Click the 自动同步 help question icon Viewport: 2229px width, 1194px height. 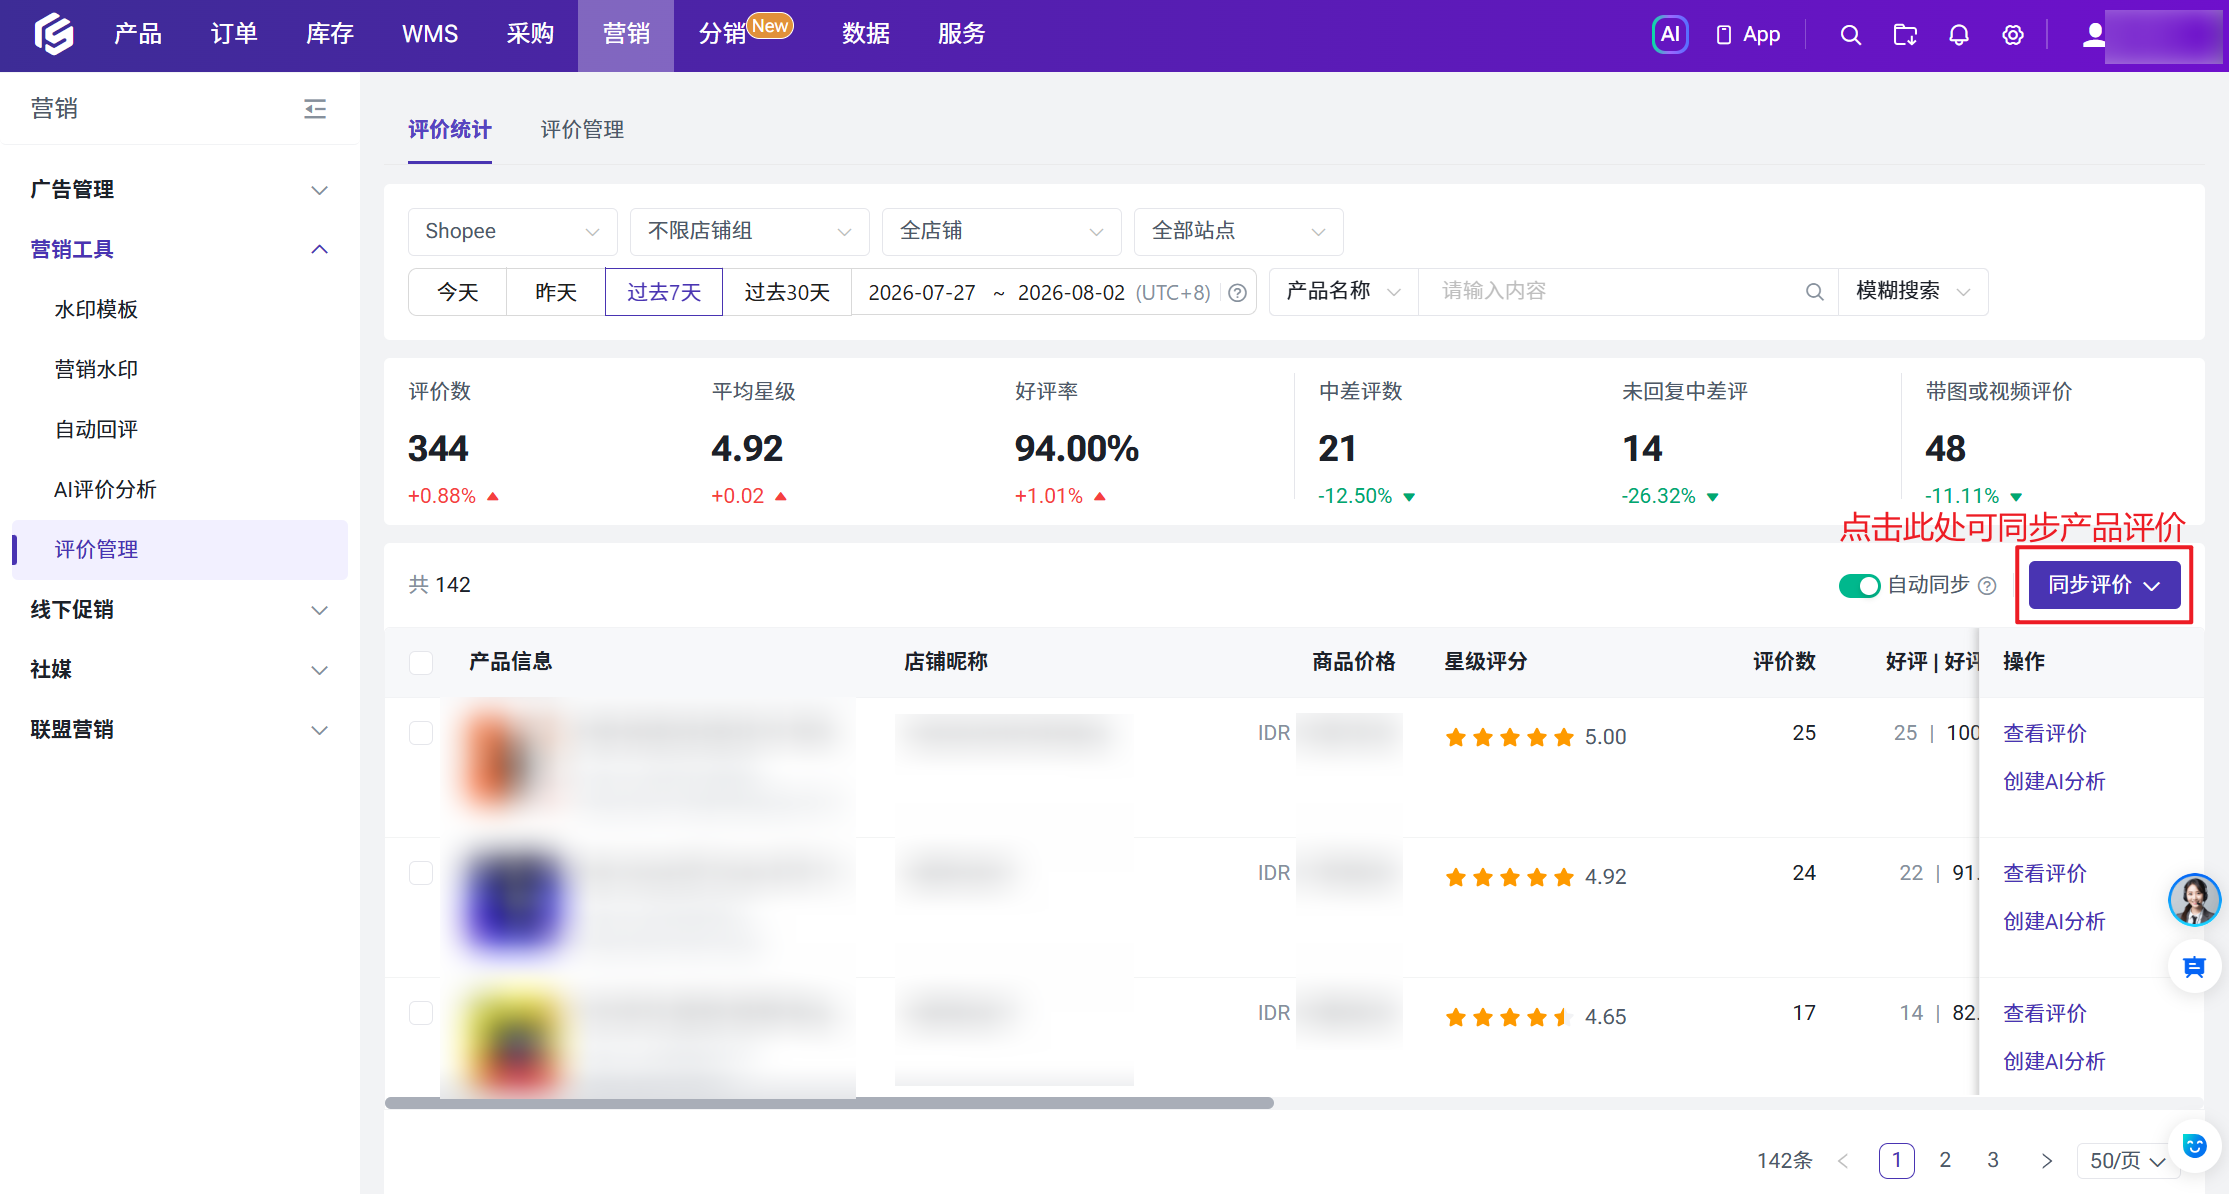(x=1987, y=586)
